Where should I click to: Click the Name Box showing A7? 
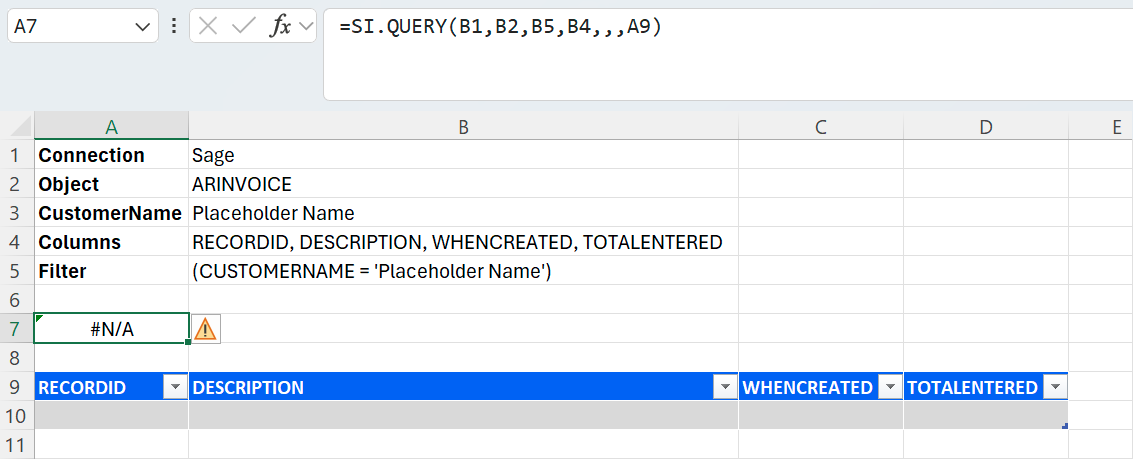(70, 28)
